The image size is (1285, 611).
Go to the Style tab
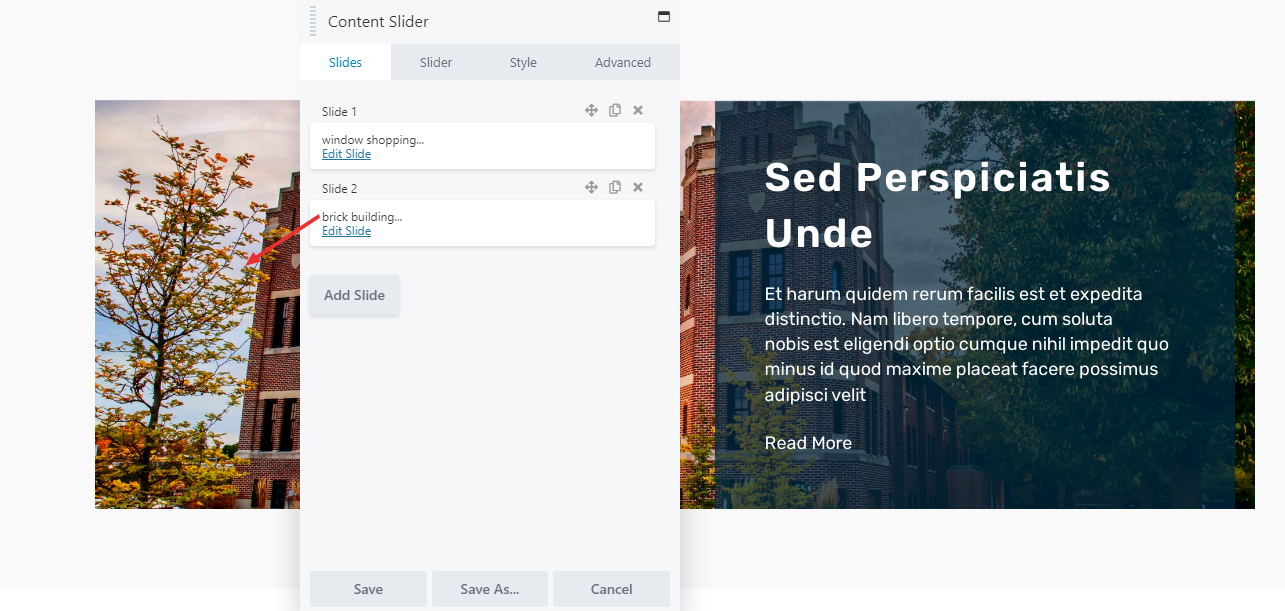[x=523, y=62]
